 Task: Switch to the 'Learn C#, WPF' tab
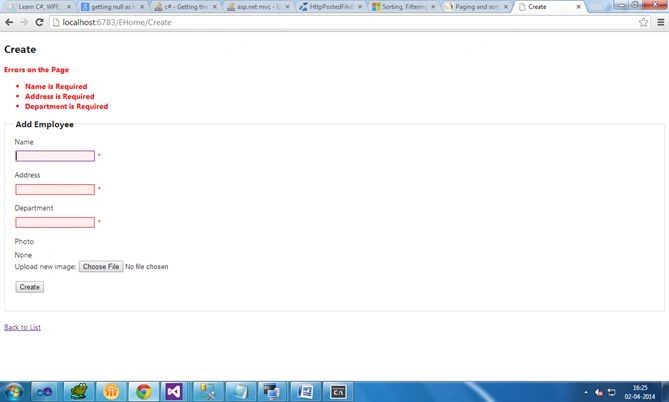point(38,7)
